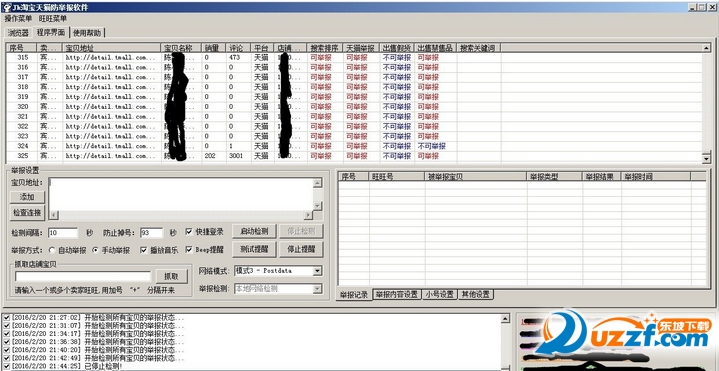The width and height of the screenshot is (719, 371).
Task: Uncheck the log entry timestamped 21:27:02
Action: [7, 317]
